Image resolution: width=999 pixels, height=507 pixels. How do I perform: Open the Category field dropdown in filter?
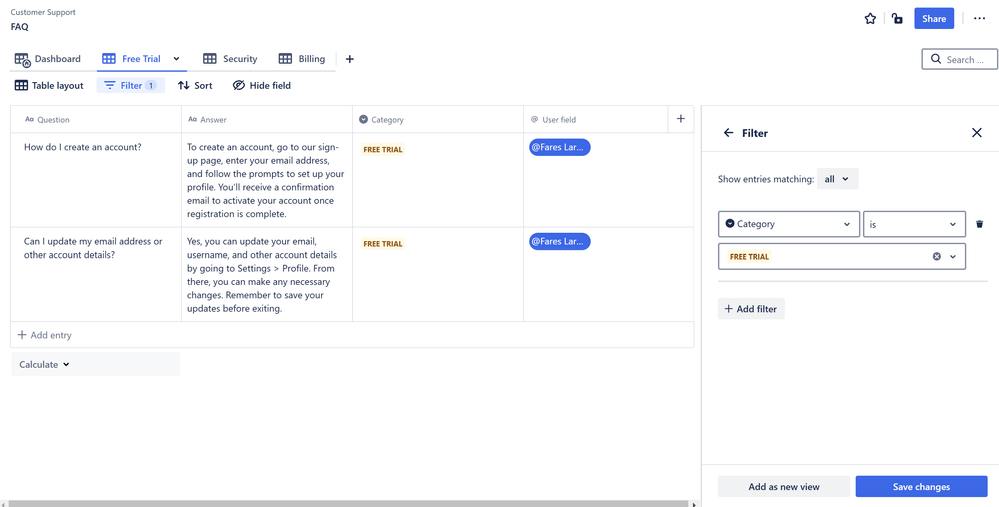pyautogui.click(x=788, y=224)
